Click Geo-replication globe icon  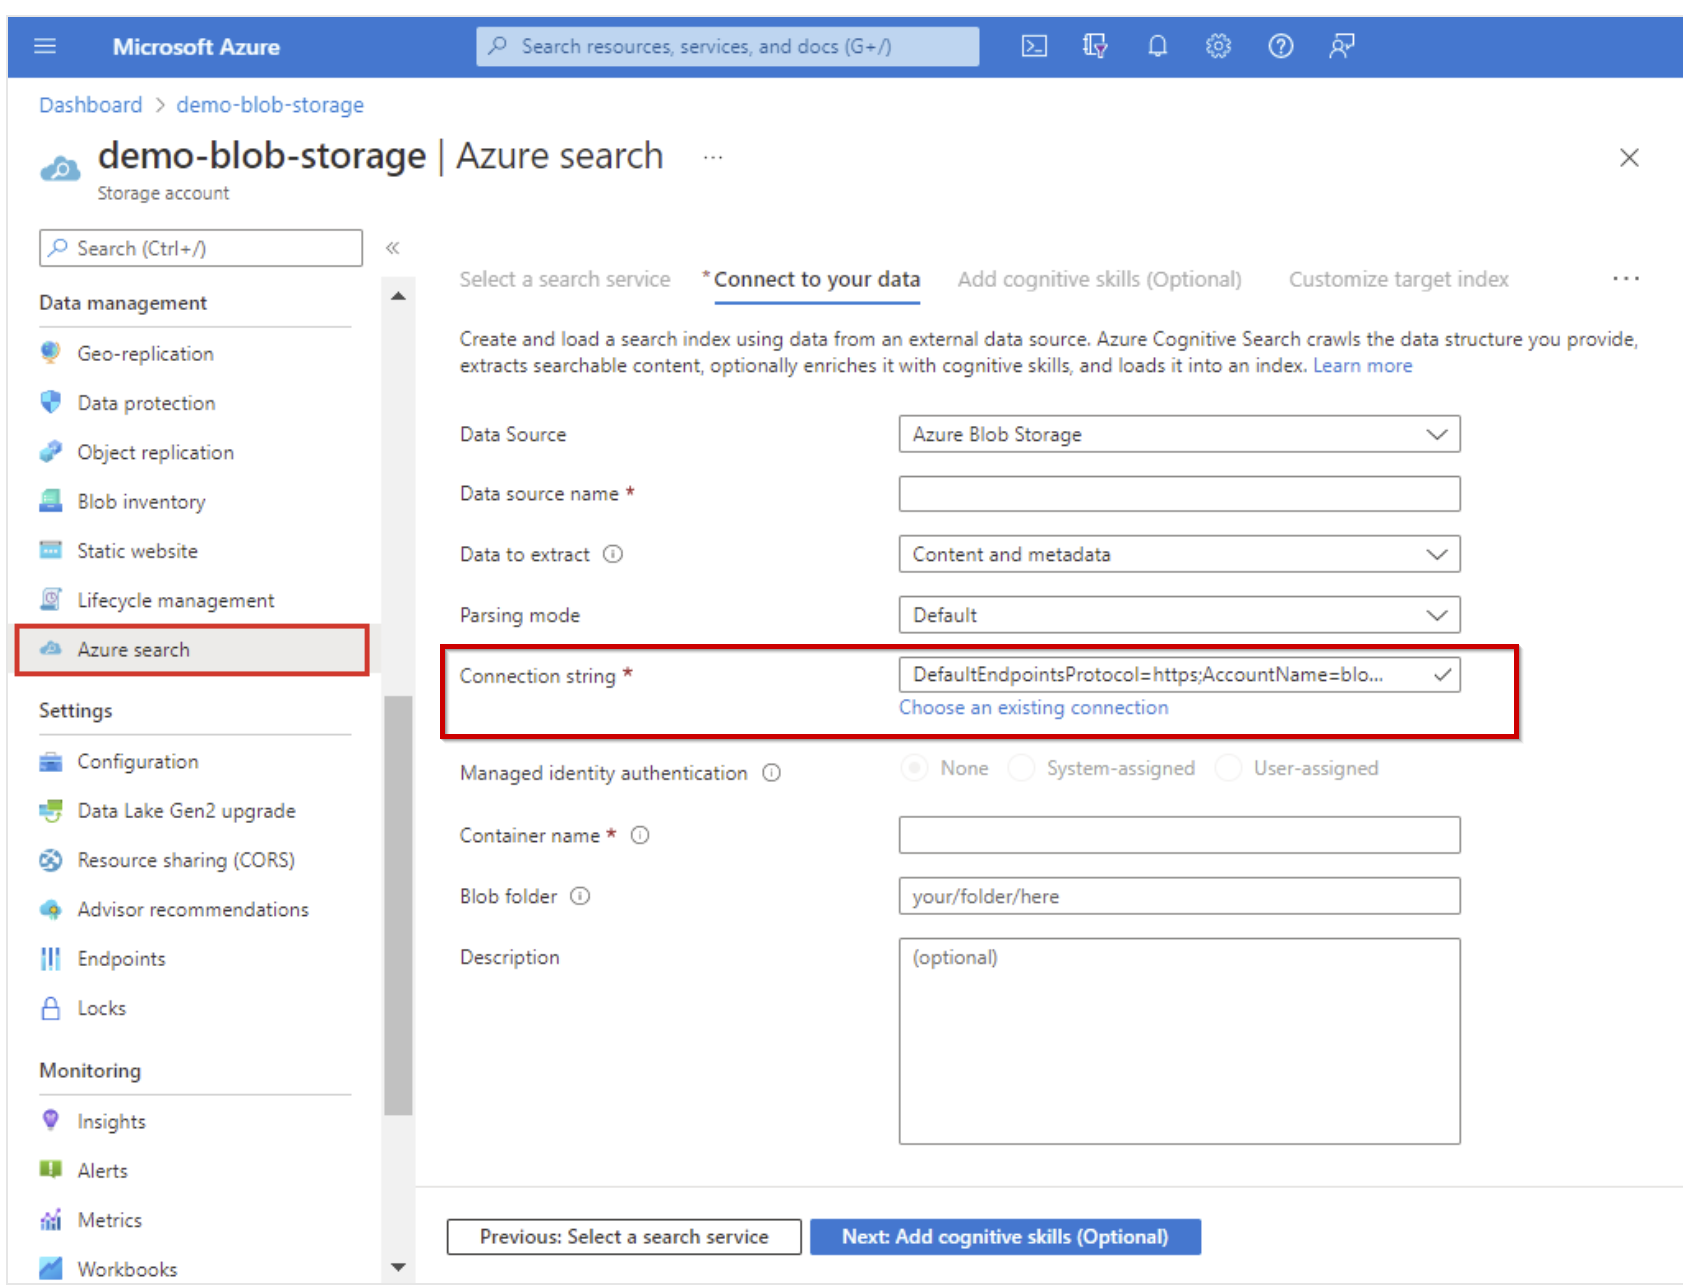(50, 353)
